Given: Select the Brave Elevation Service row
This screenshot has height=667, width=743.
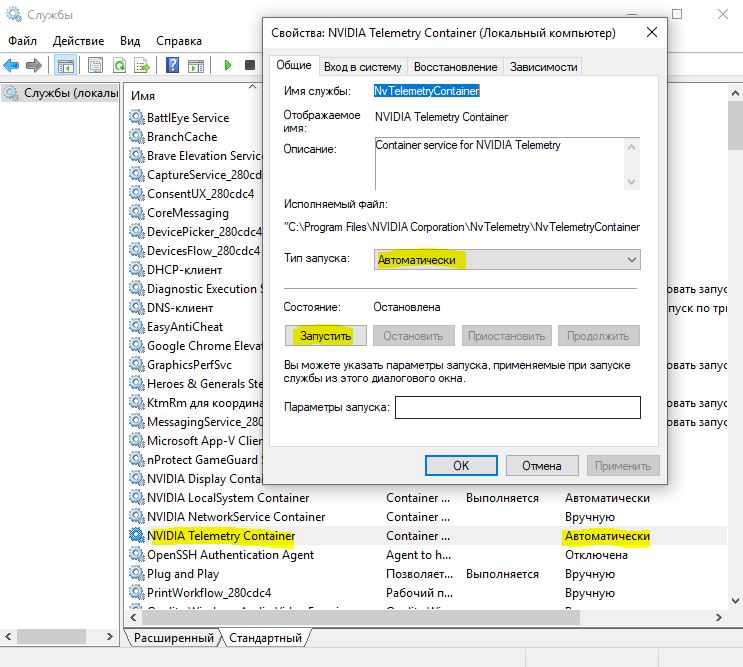Looking at the screenshot, I should tap(195, 155).
